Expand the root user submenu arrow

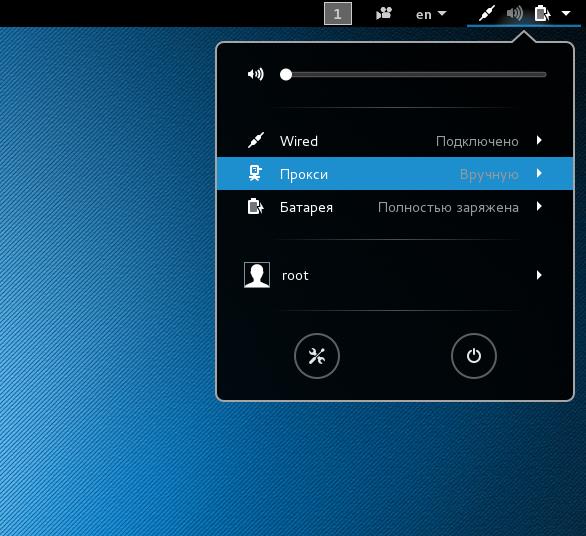539,275
